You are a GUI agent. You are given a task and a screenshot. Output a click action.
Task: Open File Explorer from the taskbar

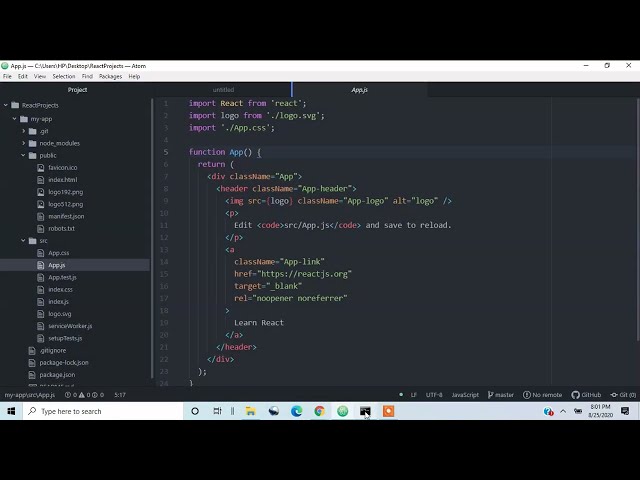pyautogui.click(x=250, y=411)
